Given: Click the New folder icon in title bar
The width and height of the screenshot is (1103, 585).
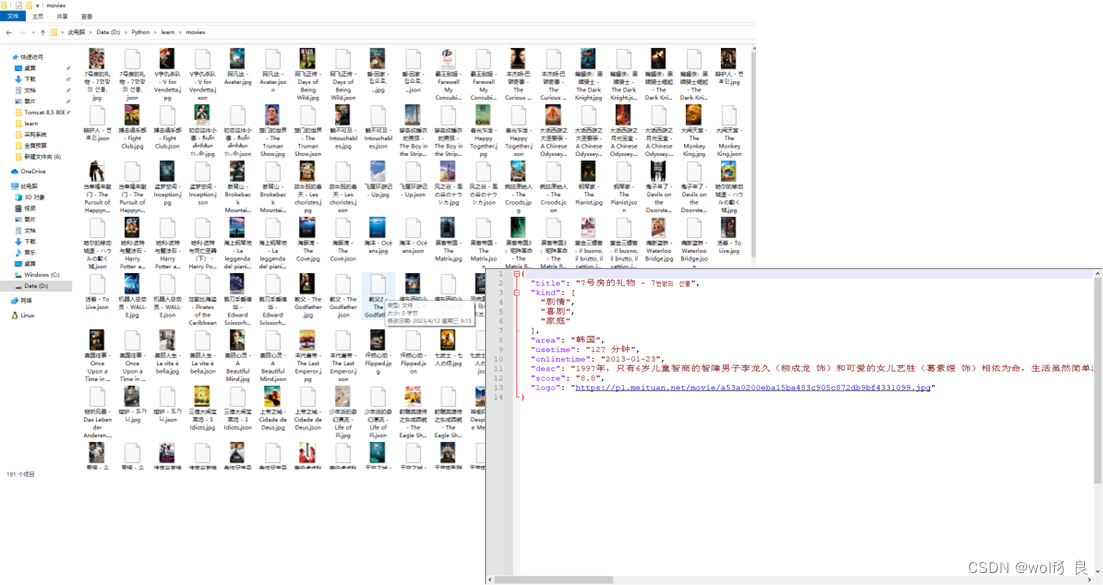Looking at the screenshot, I should click(28, 5).
